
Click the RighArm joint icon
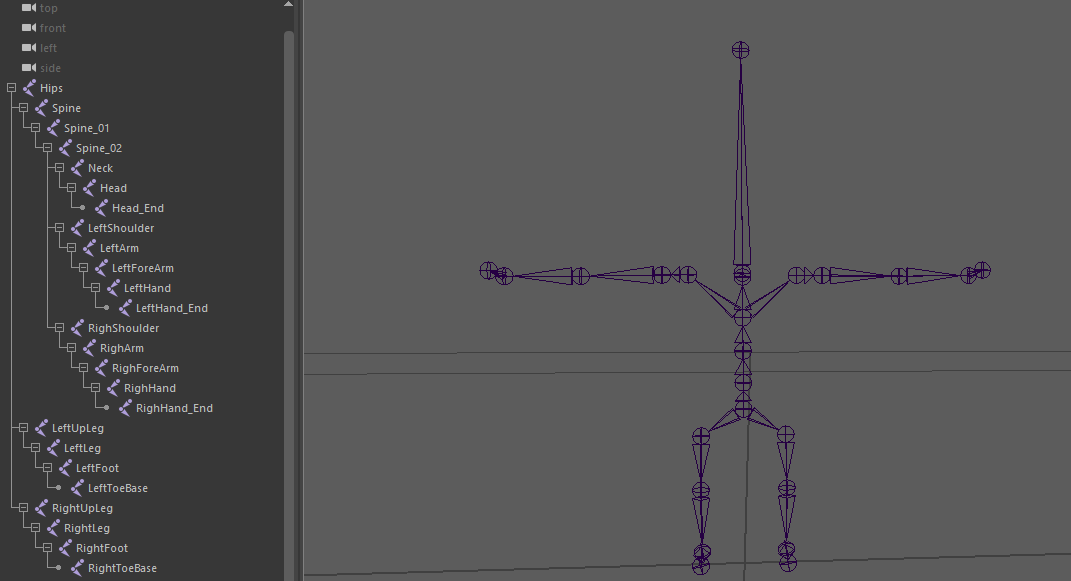pos(89,348)
